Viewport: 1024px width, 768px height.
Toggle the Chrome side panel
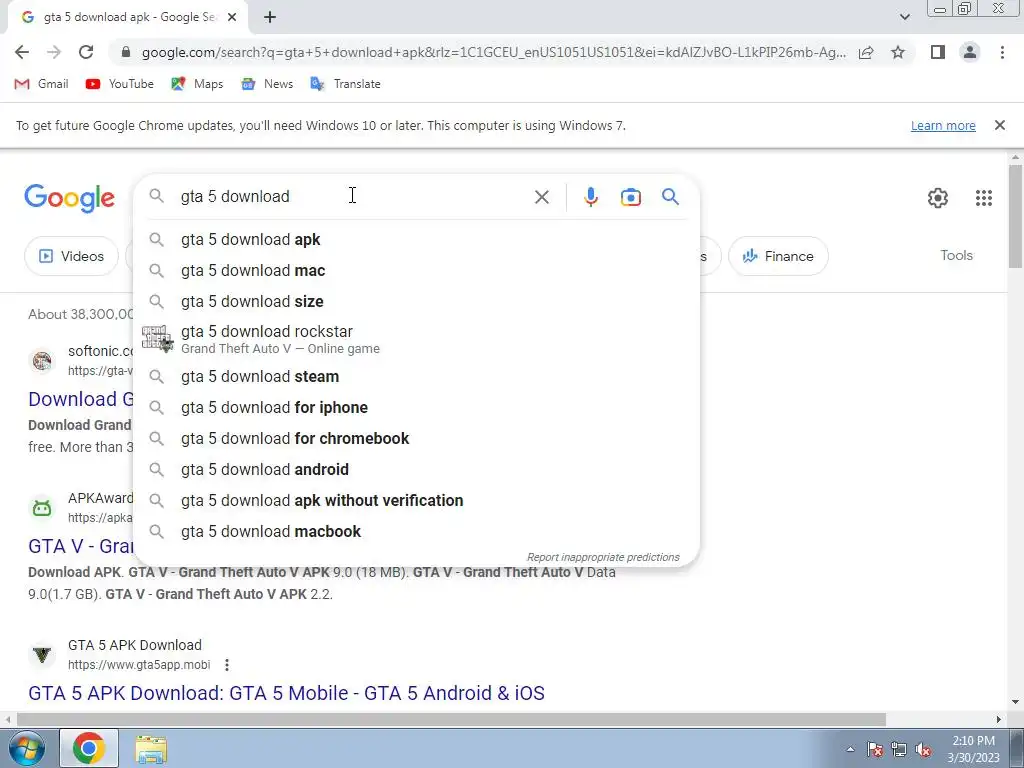(x=938, y=52)
